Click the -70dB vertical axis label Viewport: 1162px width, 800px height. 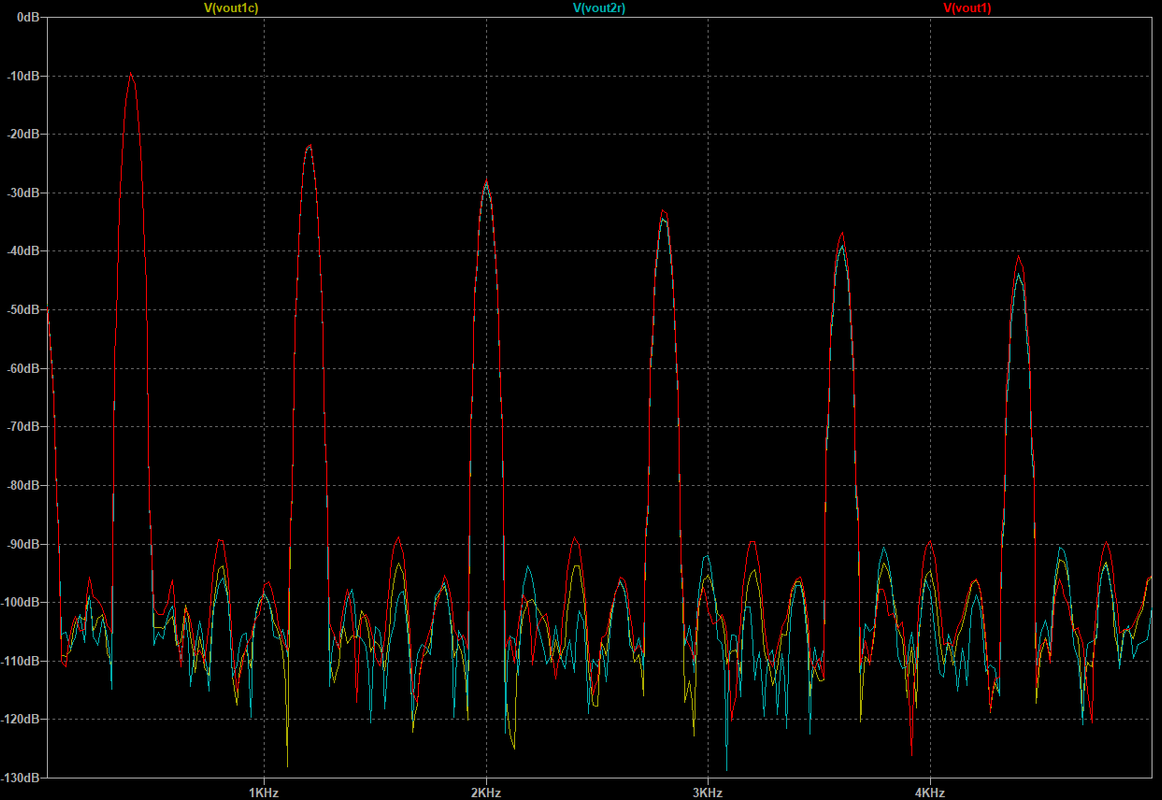click(24, 427)
